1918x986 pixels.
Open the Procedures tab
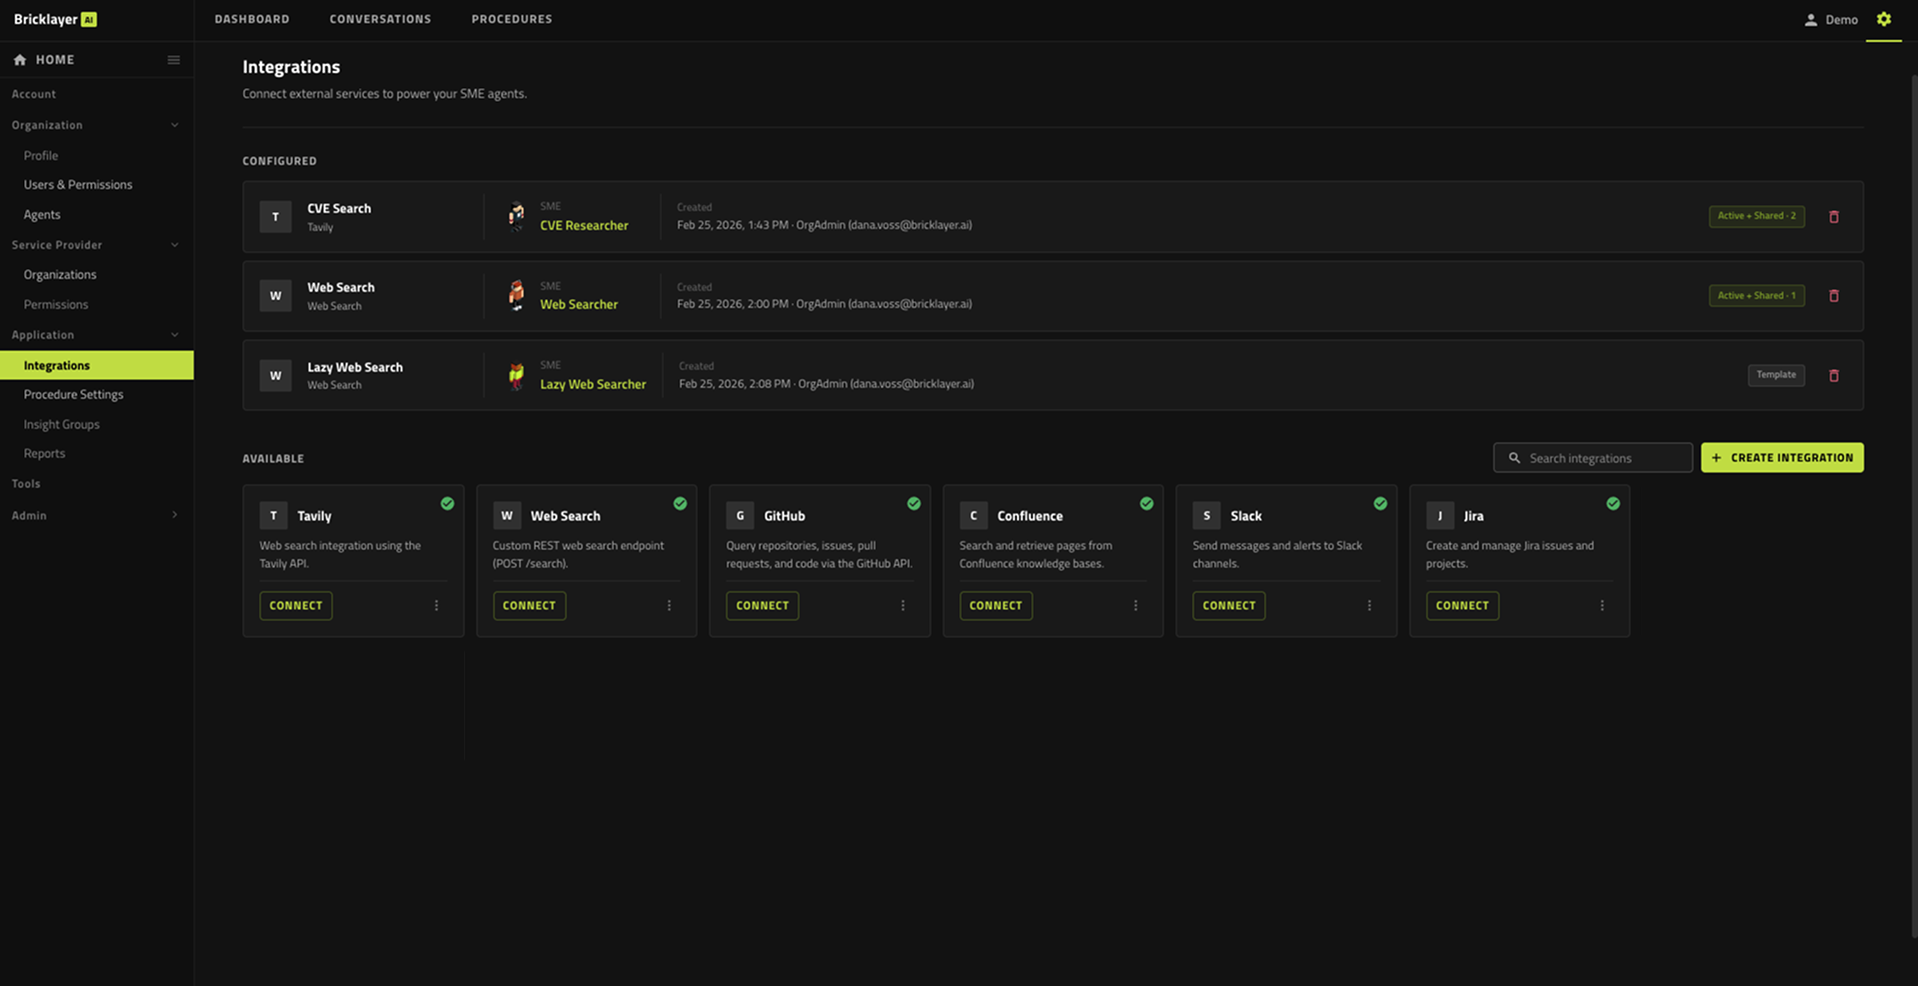pyautogui.click(x=512, y=19)
